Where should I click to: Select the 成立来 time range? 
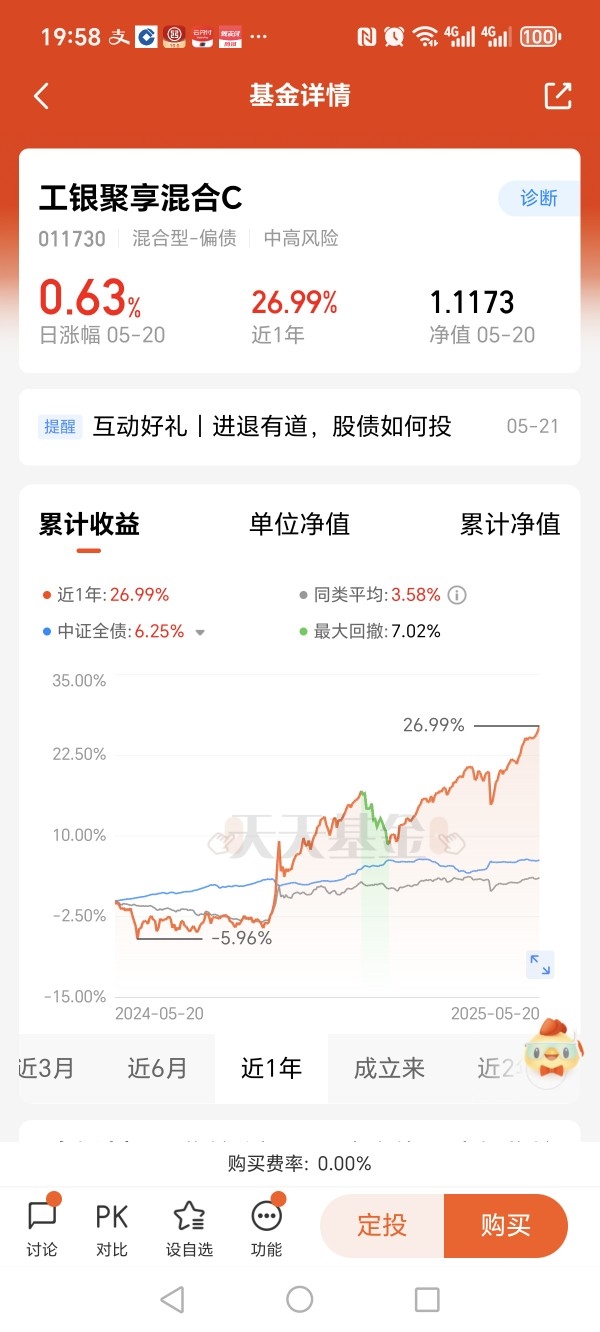coord(389,1068)
